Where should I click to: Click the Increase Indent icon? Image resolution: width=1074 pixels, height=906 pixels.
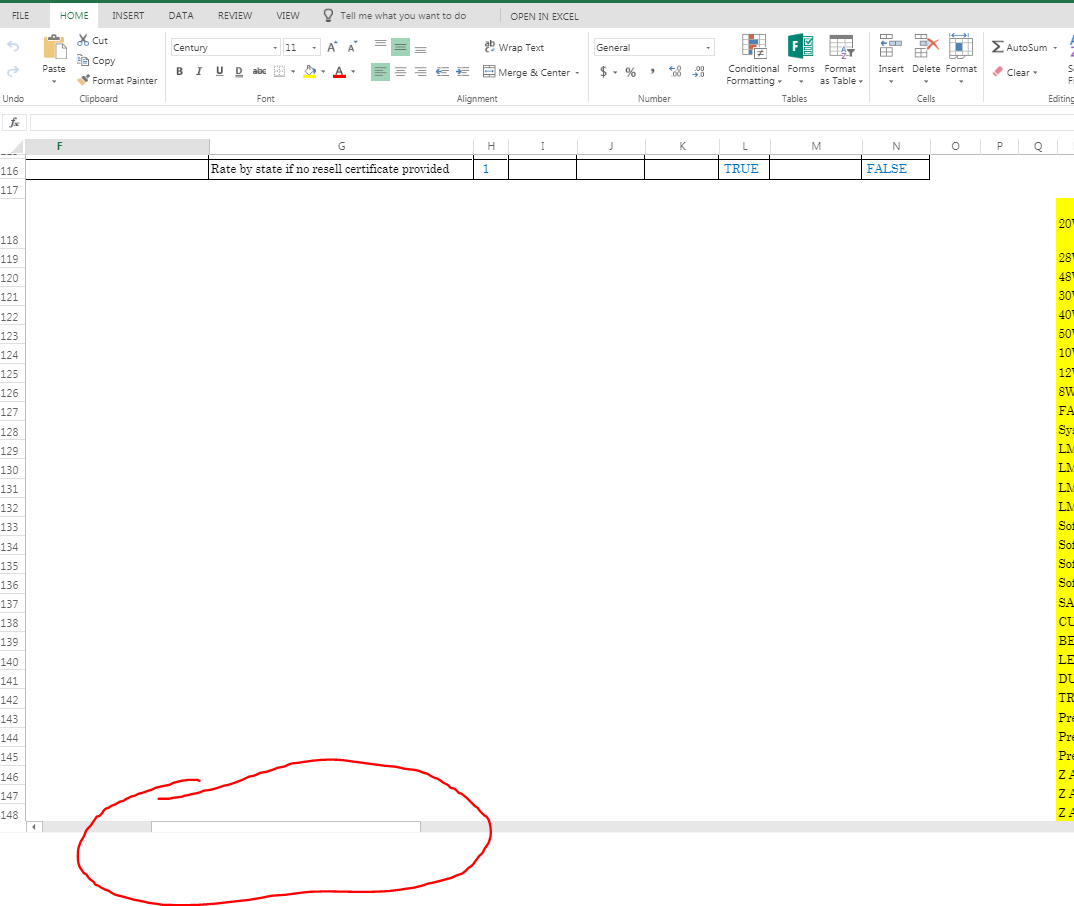tap(463, 71)
